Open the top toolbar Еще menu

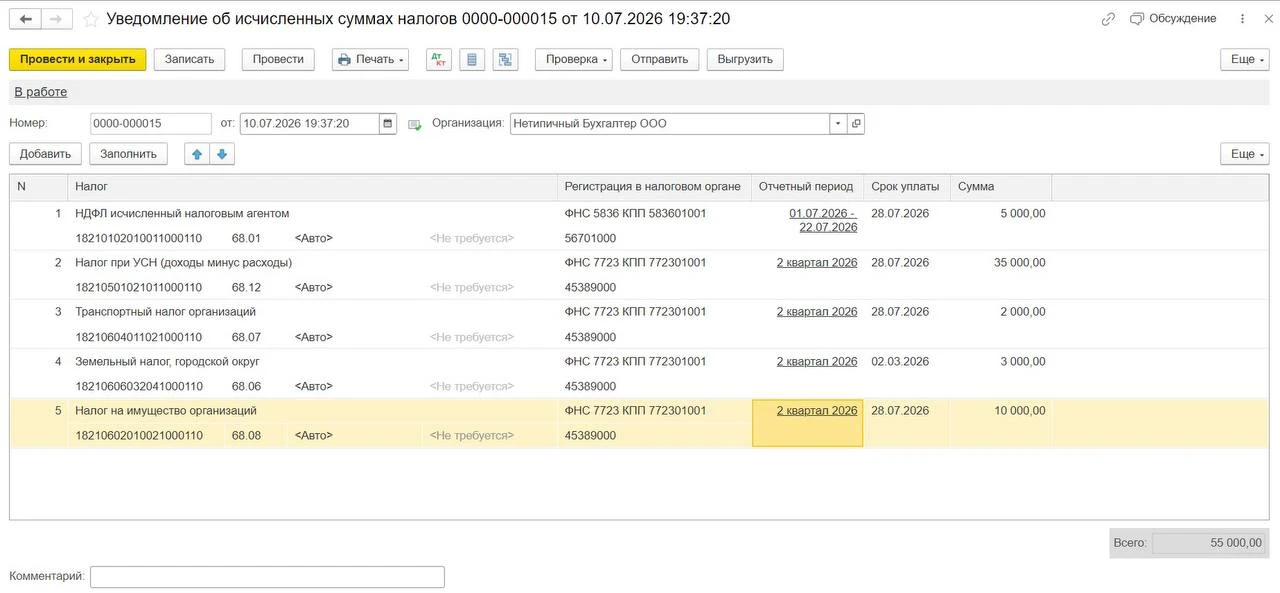point(1244,59)
